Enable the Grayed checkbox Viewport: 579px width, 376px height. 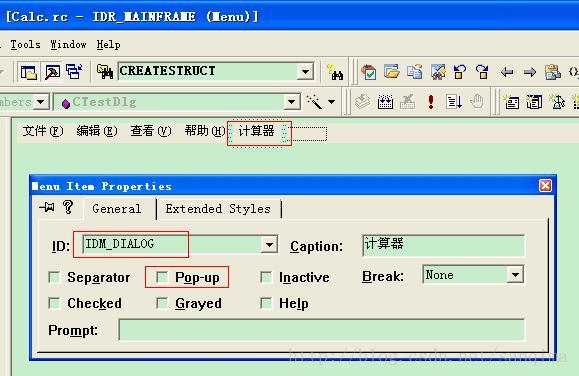(162, 303)
